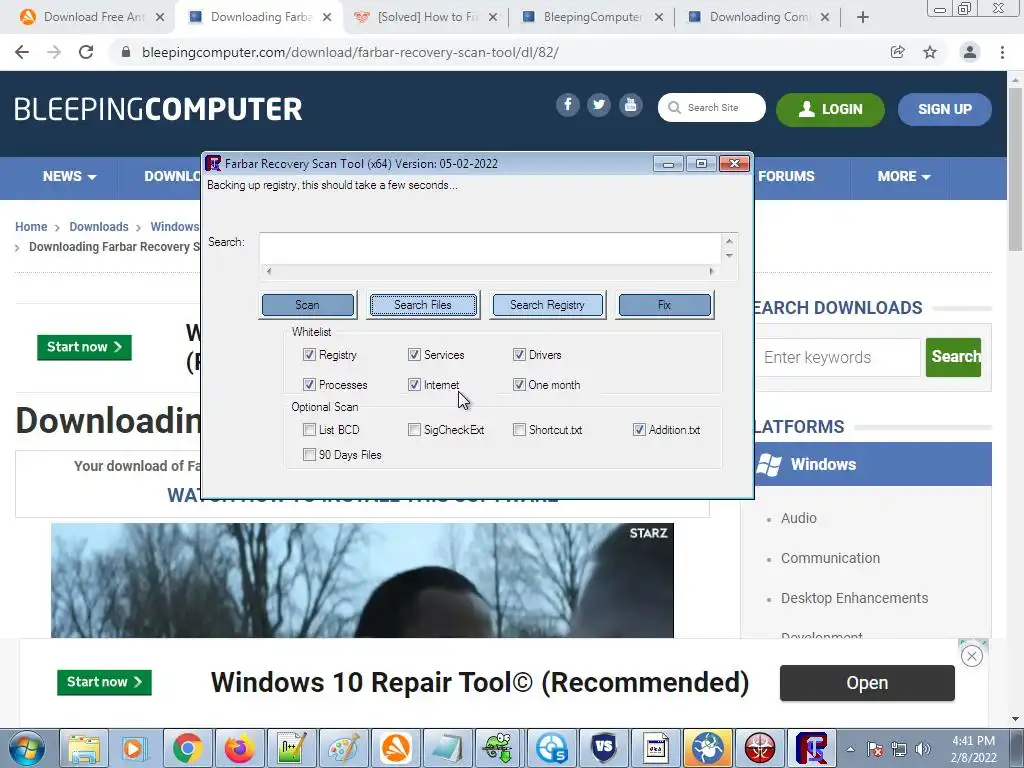Click the SIGN UP button

point(945,109)
